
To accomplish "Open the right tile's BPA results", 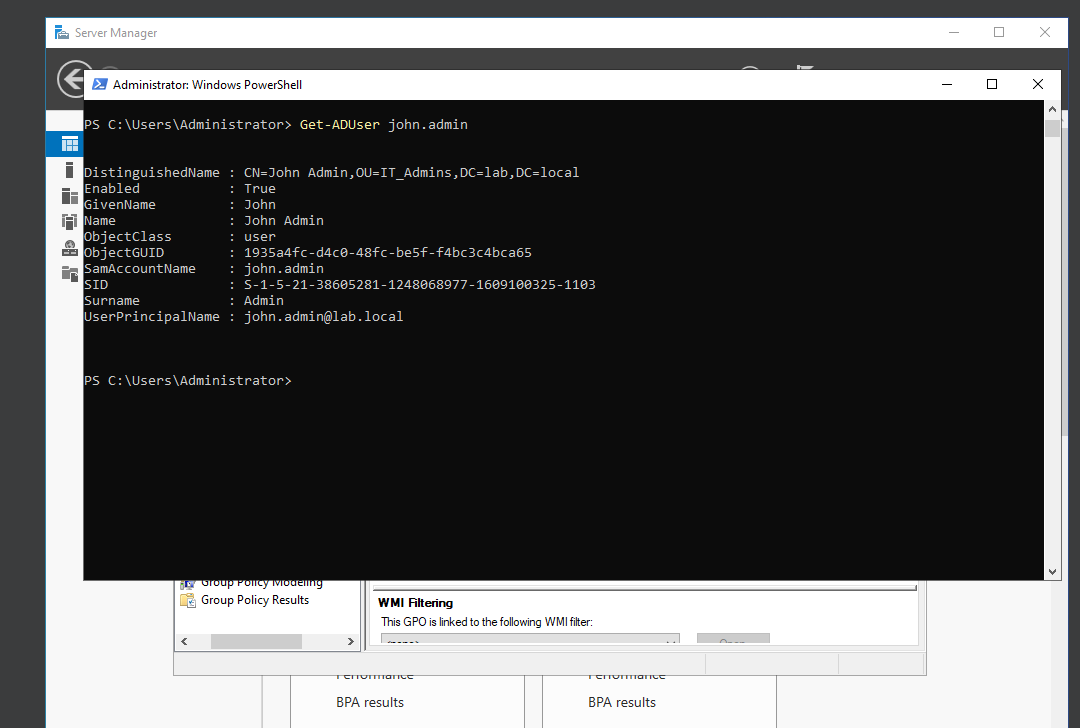I will (x=622, y=703).
